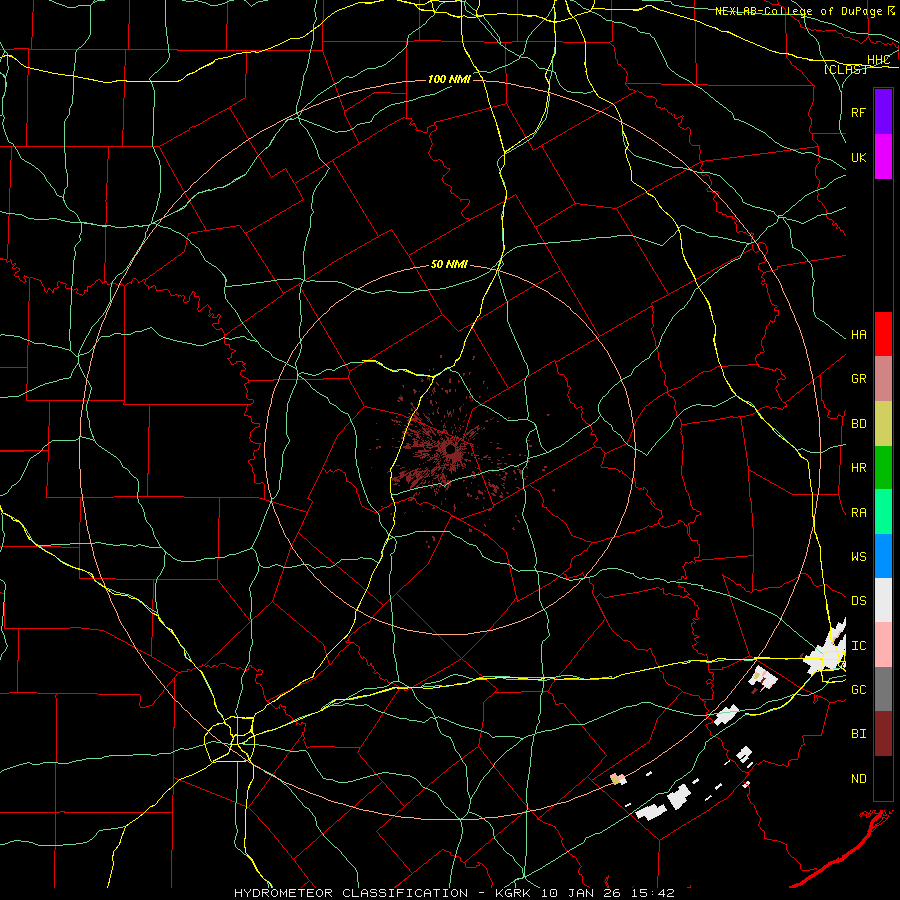Click the HA red legend swatch
Image resolution: width=900 pixels, height=900 pixels.
883,334
